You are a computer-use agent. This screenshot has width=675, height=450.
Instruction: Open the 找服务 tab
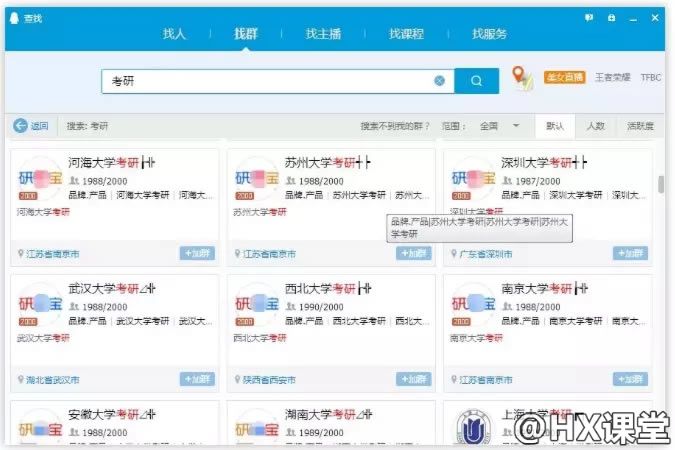coord(489,34)
